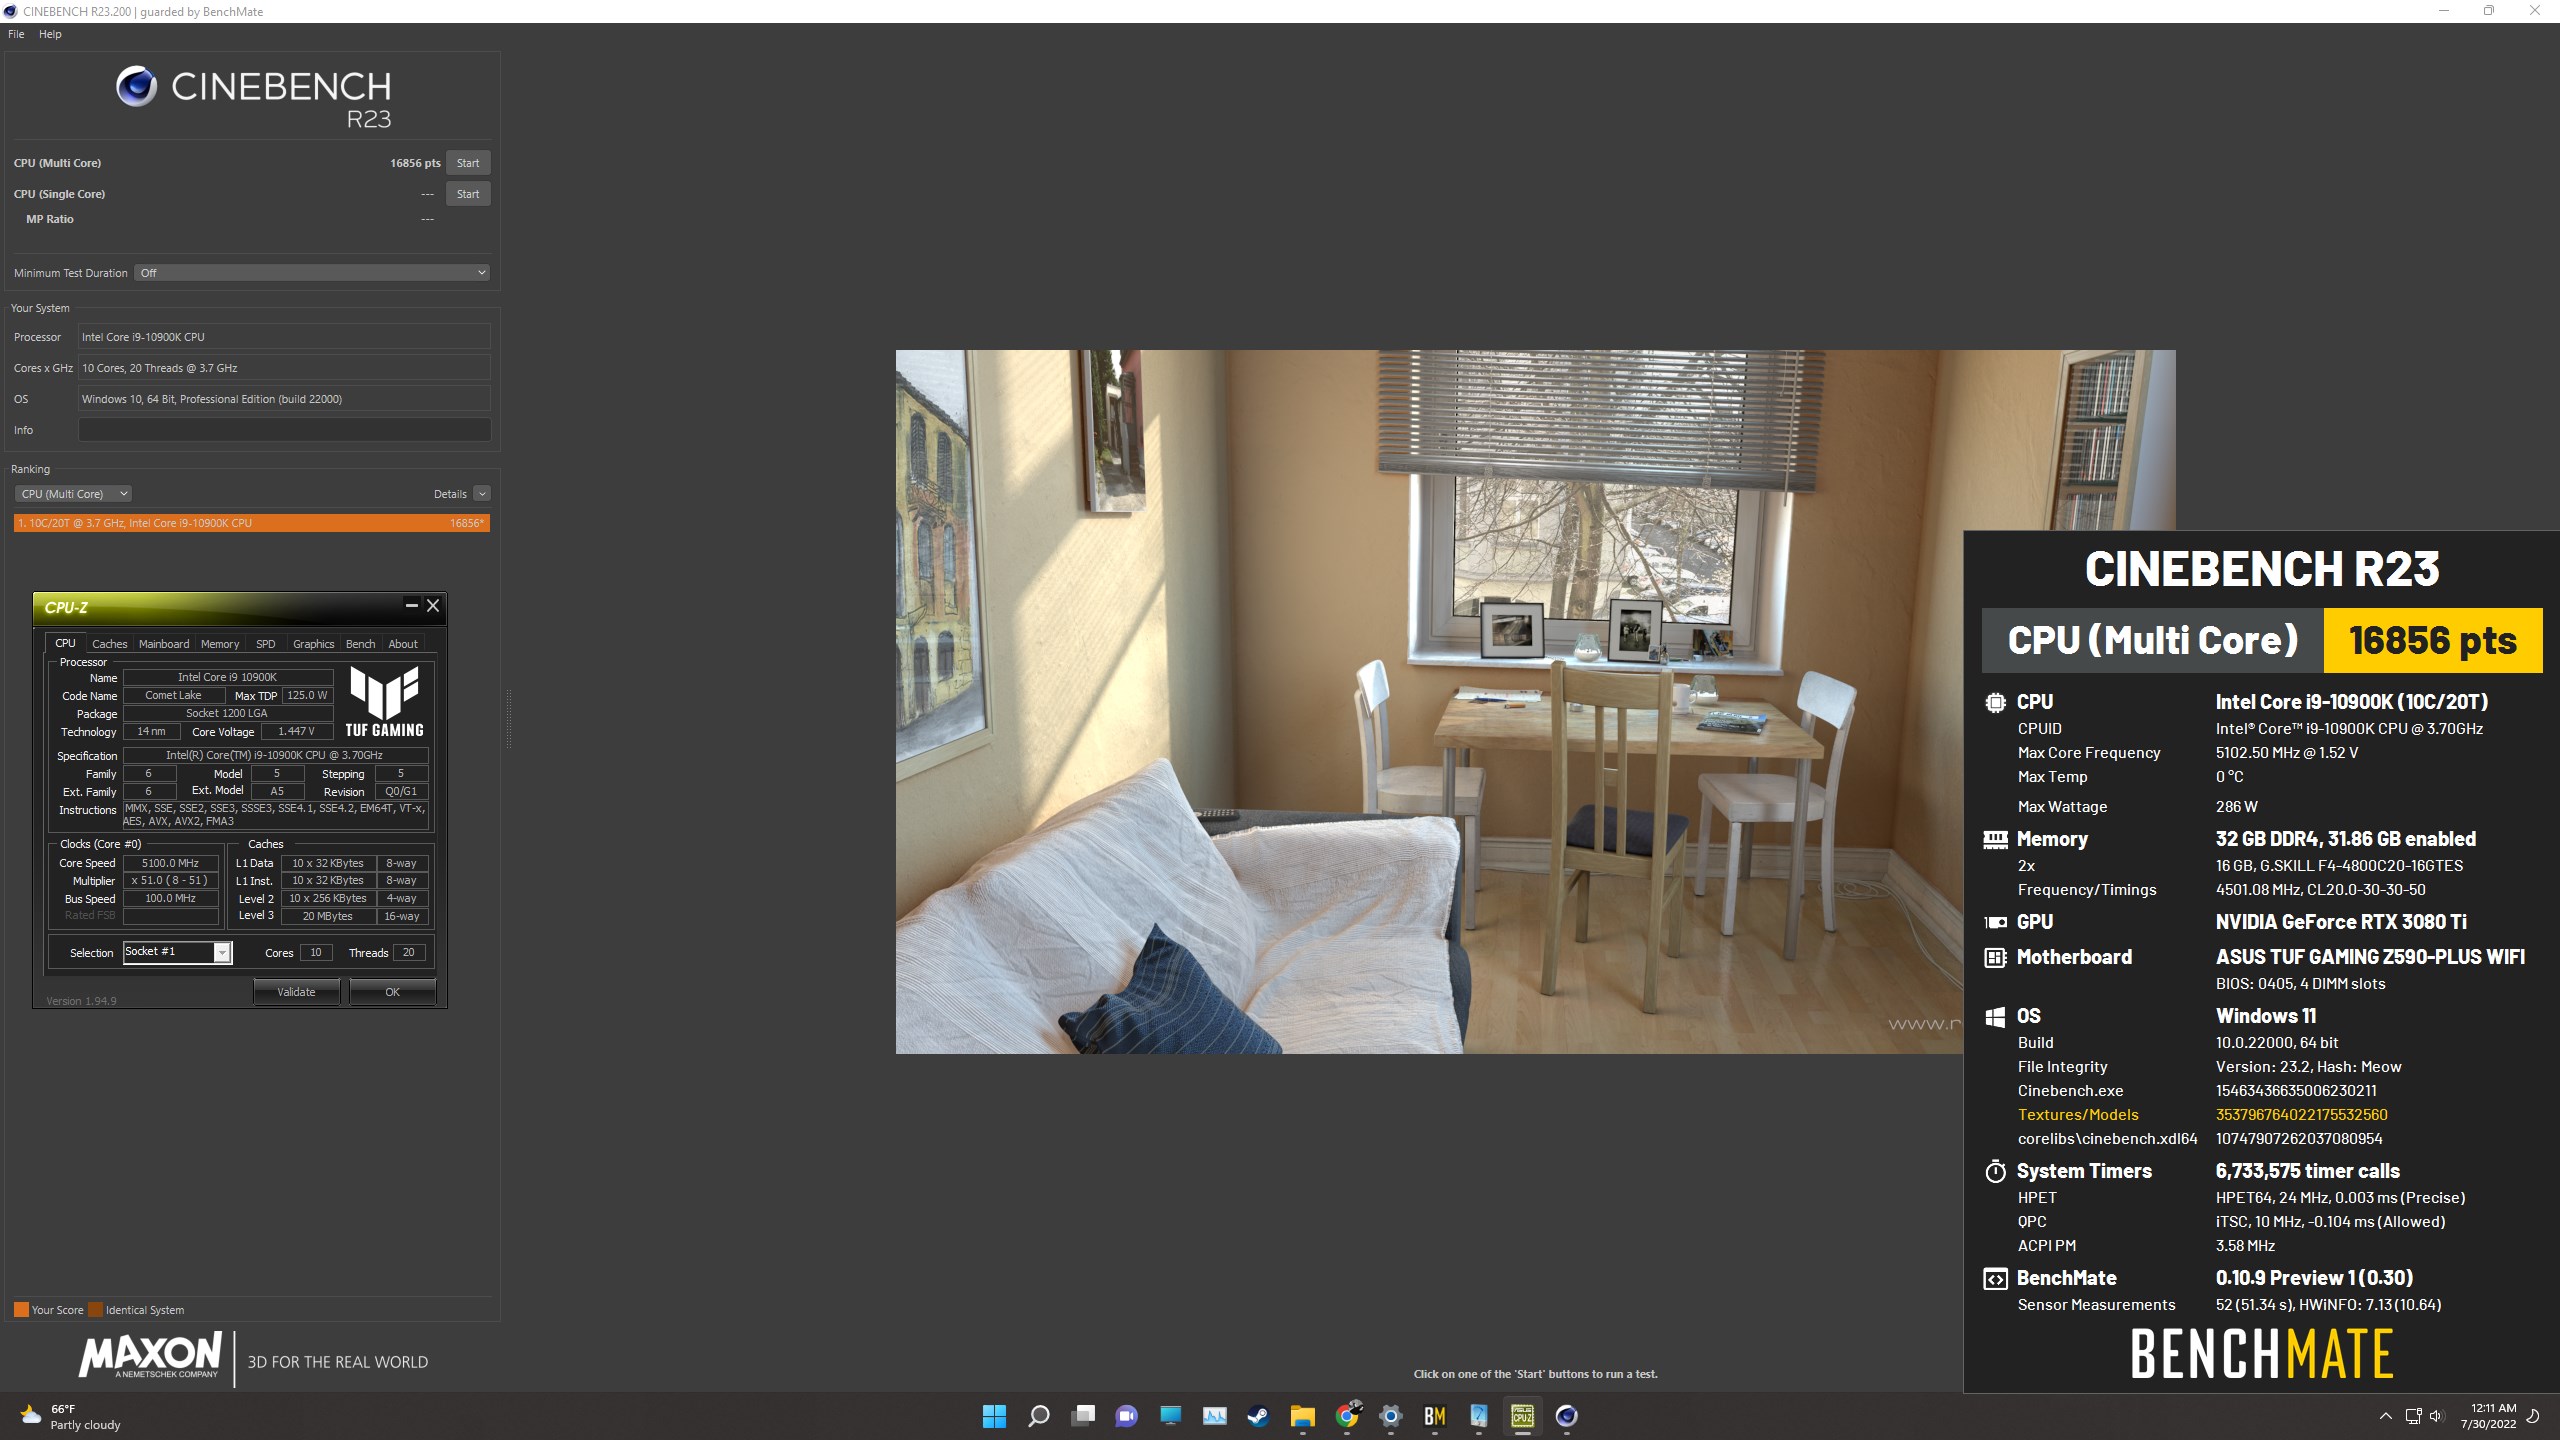The width and height of the screenshot is (2560, 1440).
Task: Launch Steam from the taskbar
Action: pyautogui.click(x=1258, y=1416)
